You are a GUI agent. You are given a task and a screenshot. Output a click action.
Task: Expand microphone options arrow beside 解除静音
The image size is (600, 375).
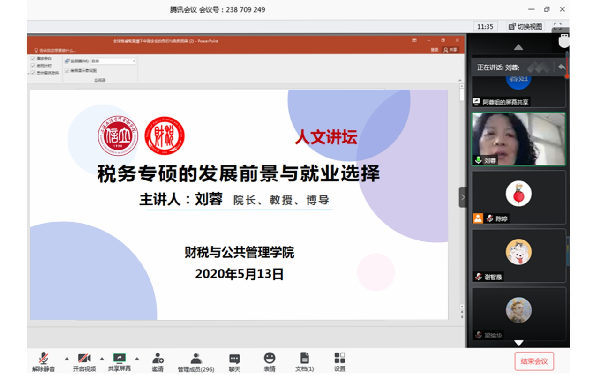(67, 359)
